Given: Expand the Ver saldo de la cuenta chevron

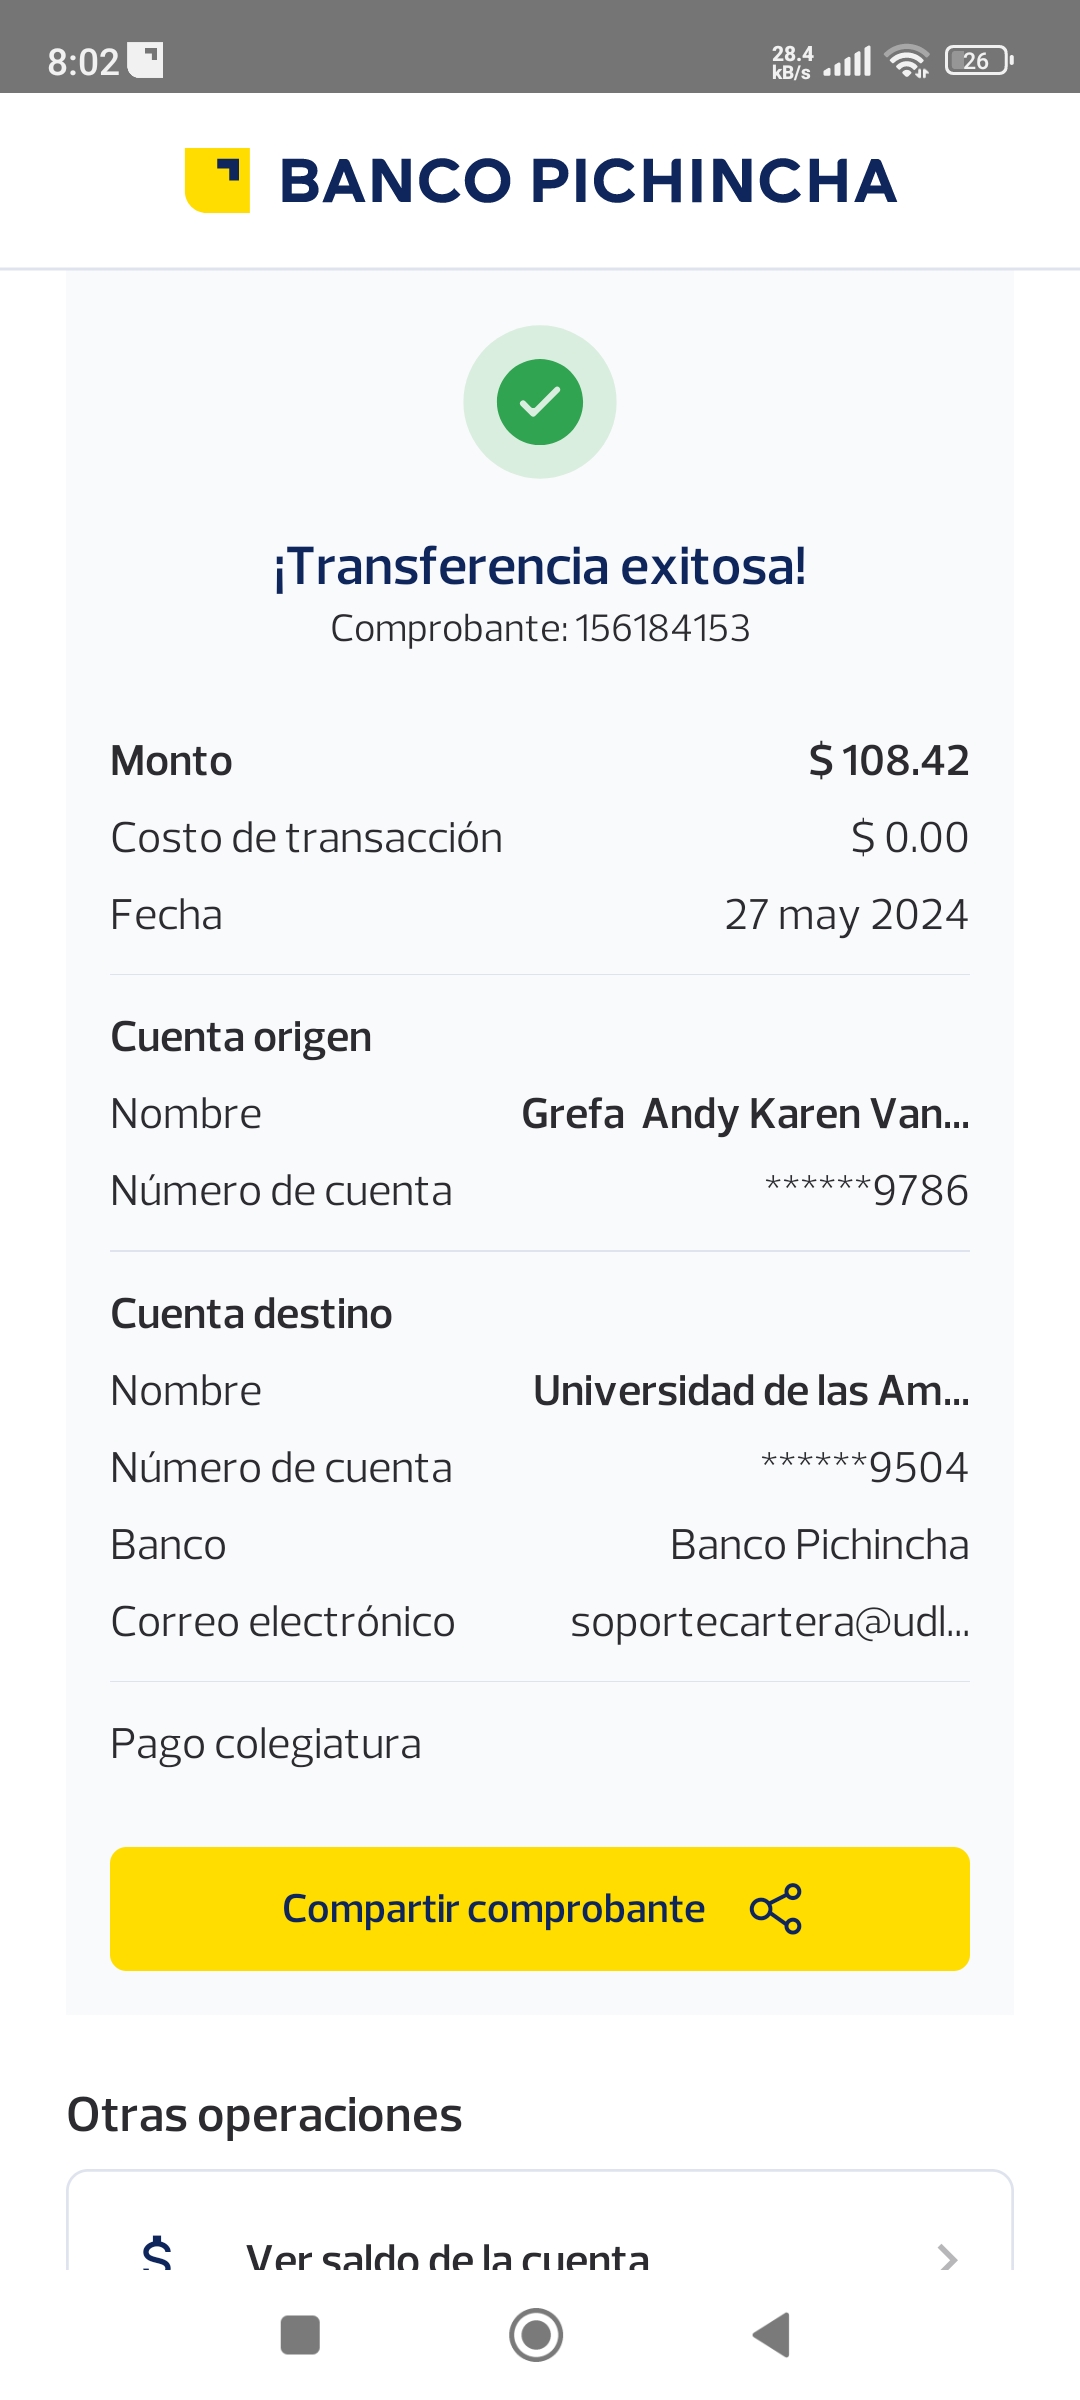Looking at the screenshot, I should 947,2257.
